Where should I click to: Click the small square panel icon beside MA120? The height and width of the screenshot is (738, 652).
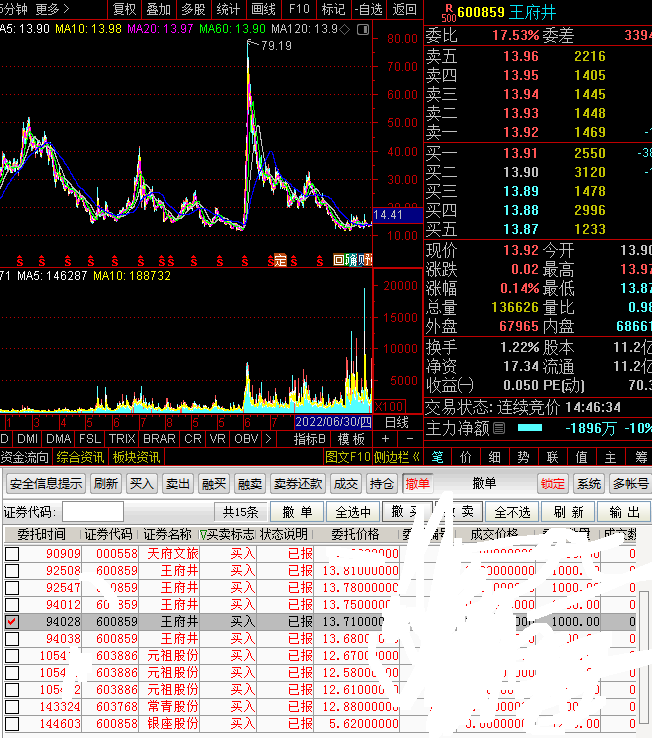pos(363,29)
